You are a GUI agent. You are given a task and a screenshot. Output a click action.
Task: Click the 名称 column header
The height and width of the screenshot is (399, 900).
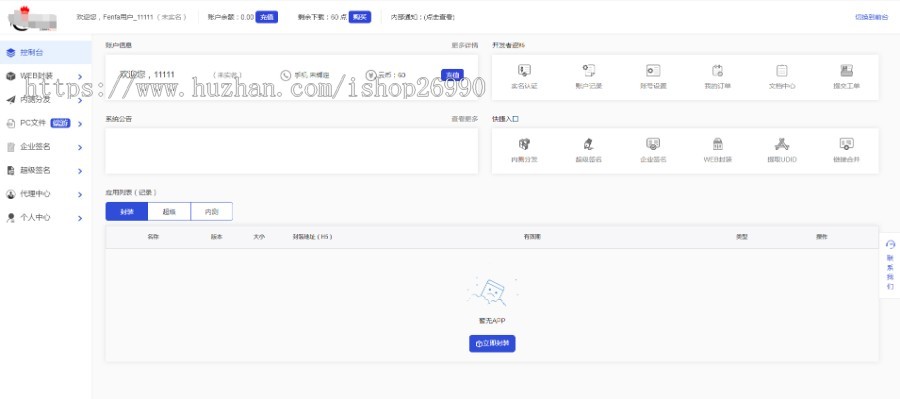point(153,237)
